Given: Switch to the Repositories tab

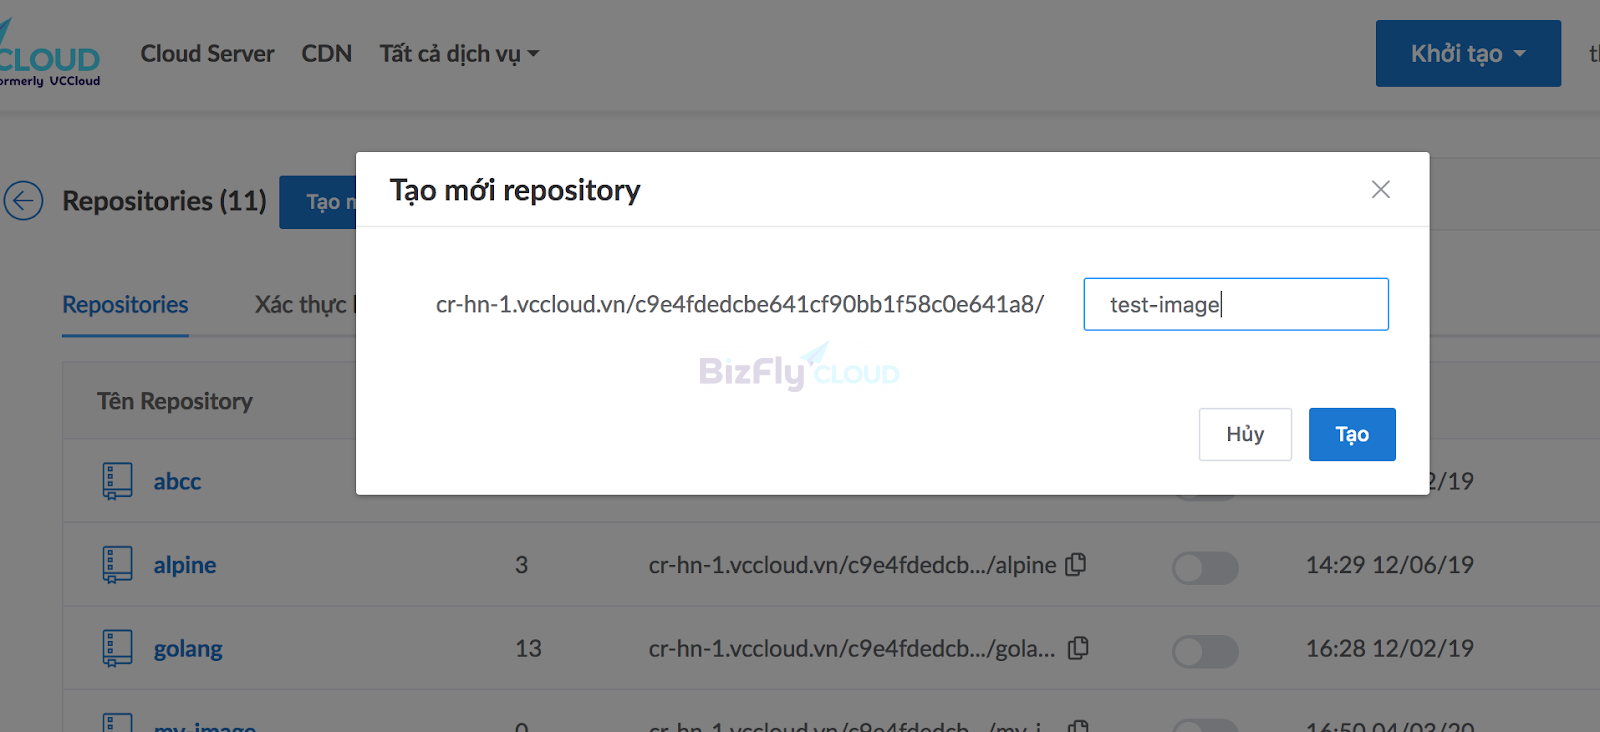Looking at the screenshot, I should pyautogui.click(x=125, y=305).
